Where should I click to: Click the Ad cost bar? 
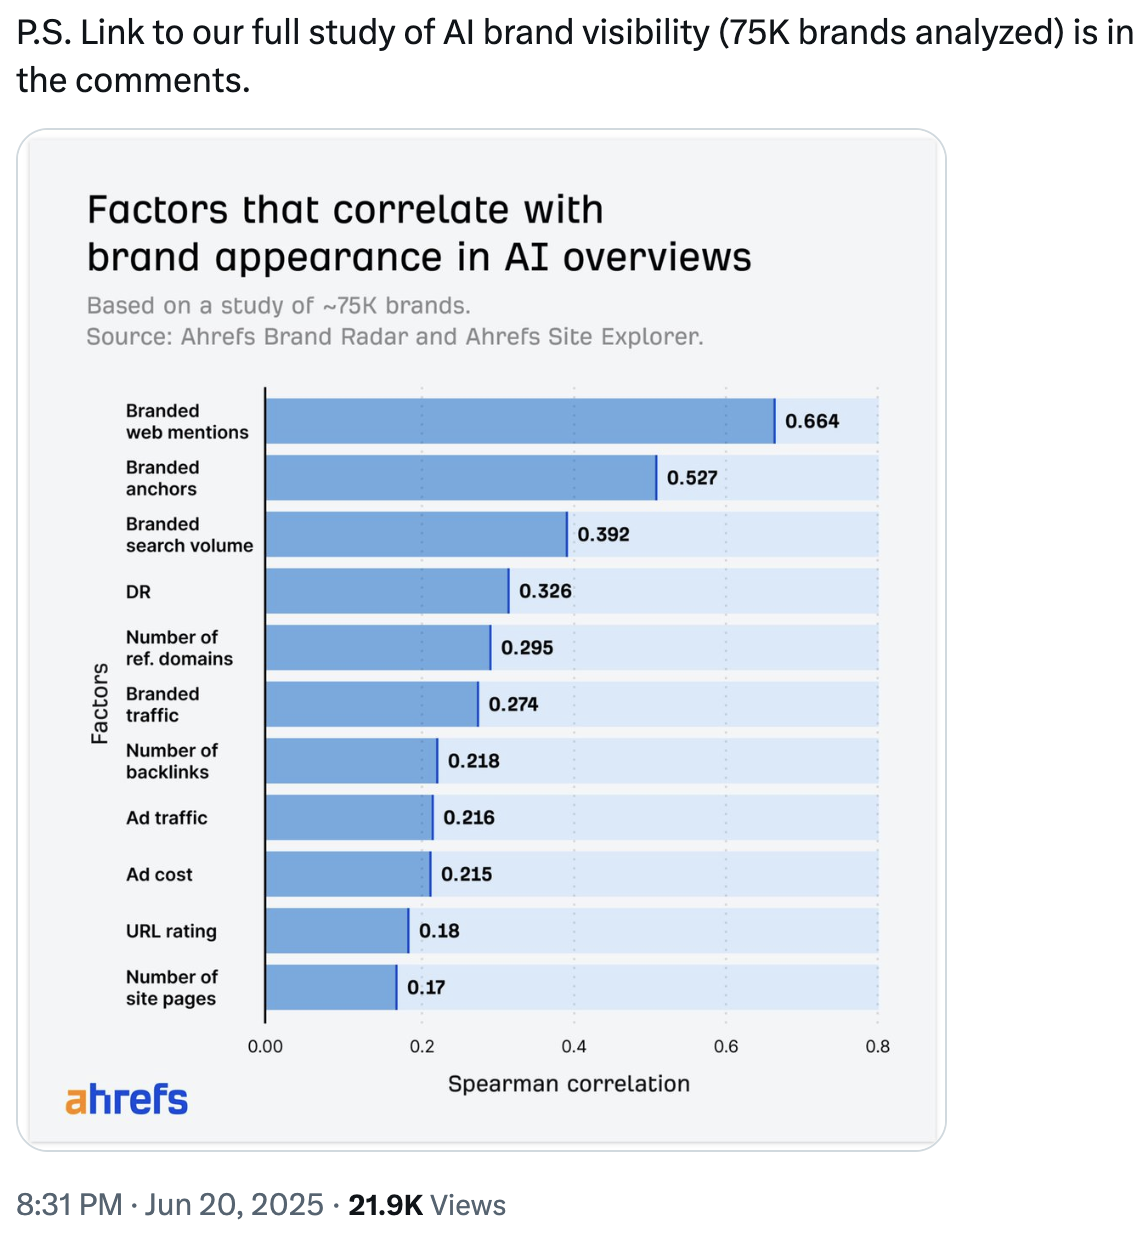pos(348,874)
